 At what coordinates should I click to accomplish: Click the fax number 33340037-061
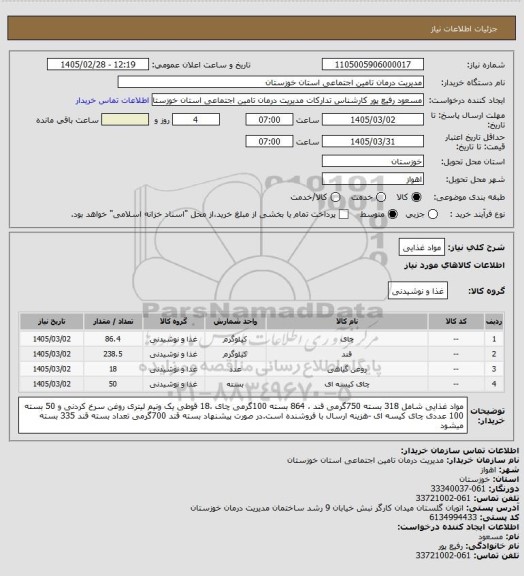pos(458,489)
